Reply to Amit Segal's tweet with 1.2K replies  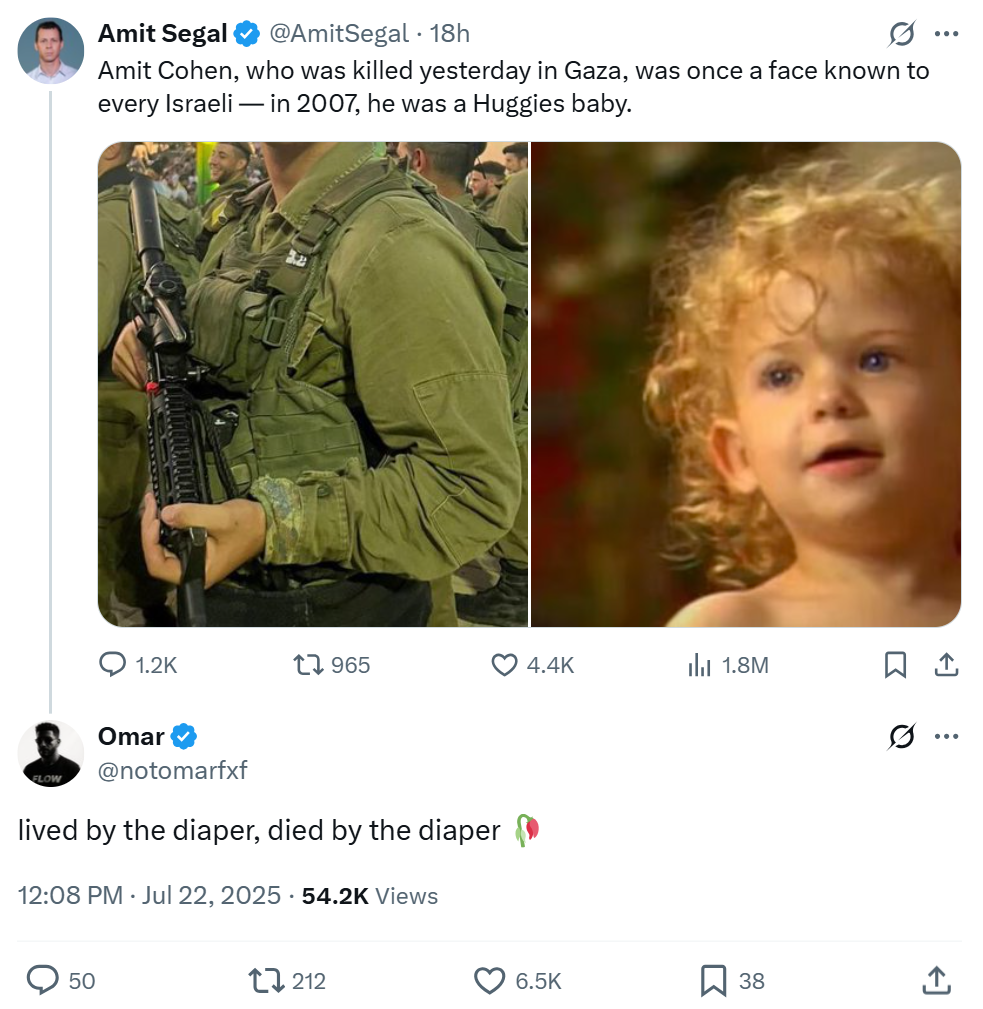(138, 665)
